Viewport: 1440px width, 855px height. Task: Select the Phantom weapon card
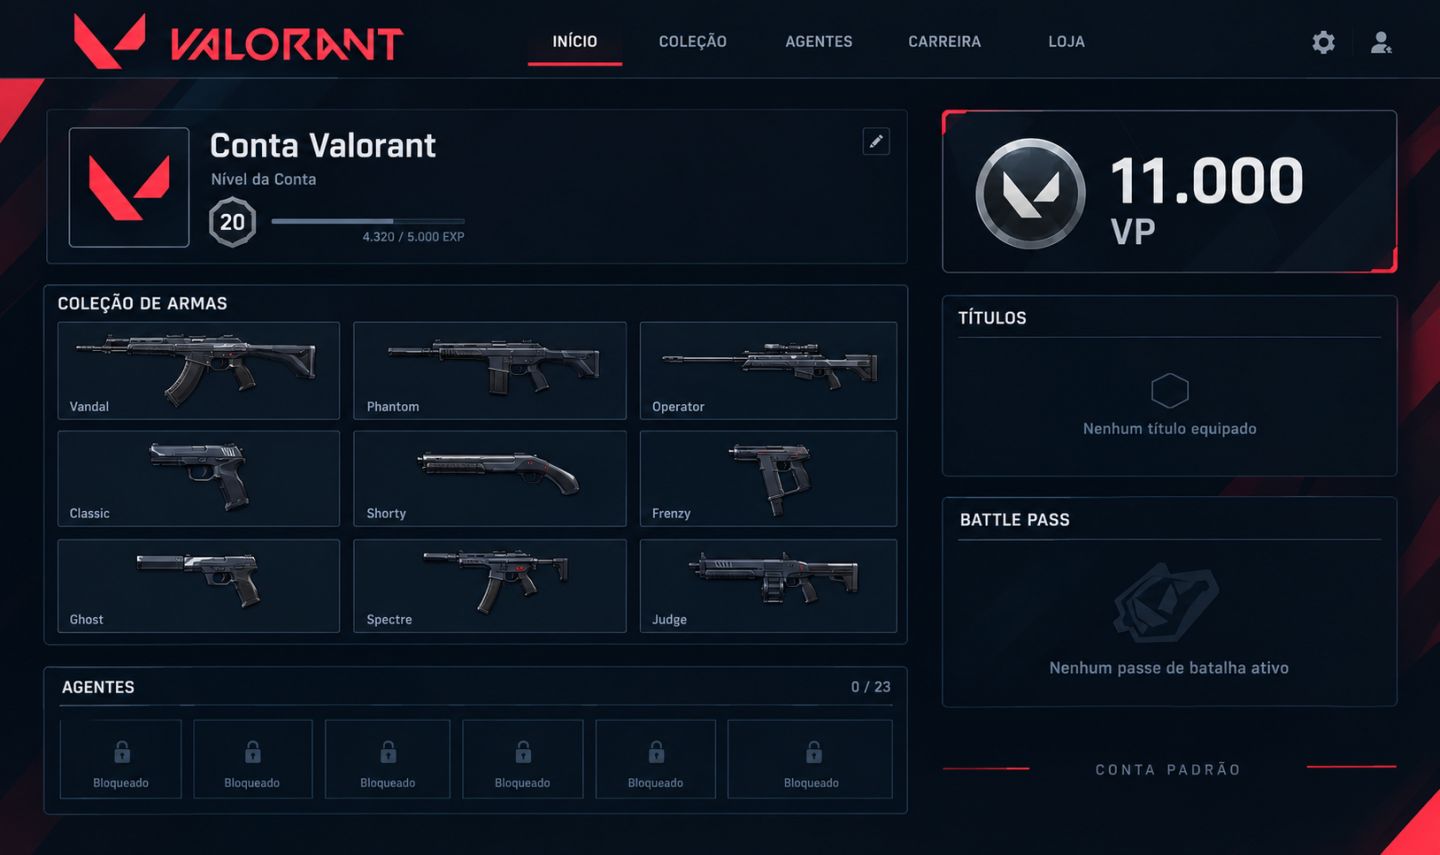pos(490,370)
